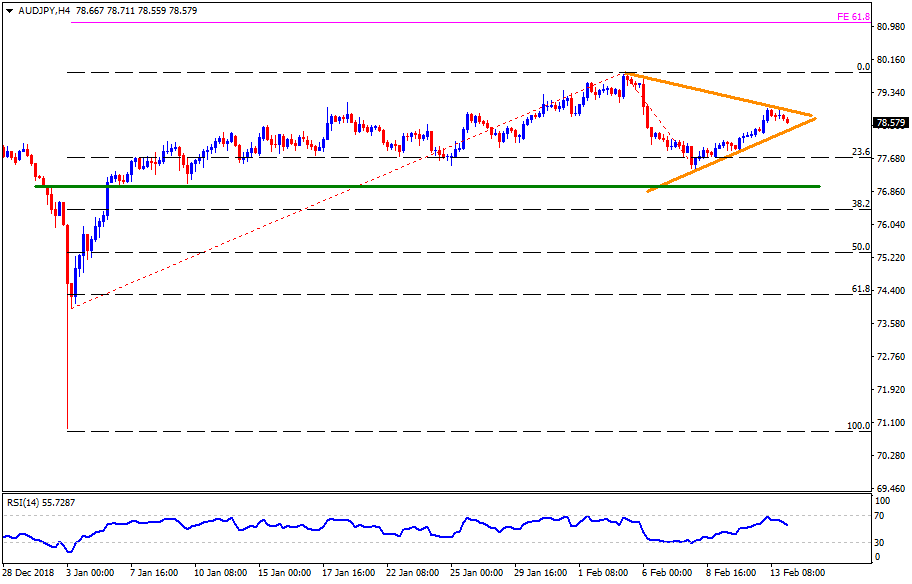The image size is (912, 584).
Task: Select the green horizontal support line
Action: tap(400, 186)
